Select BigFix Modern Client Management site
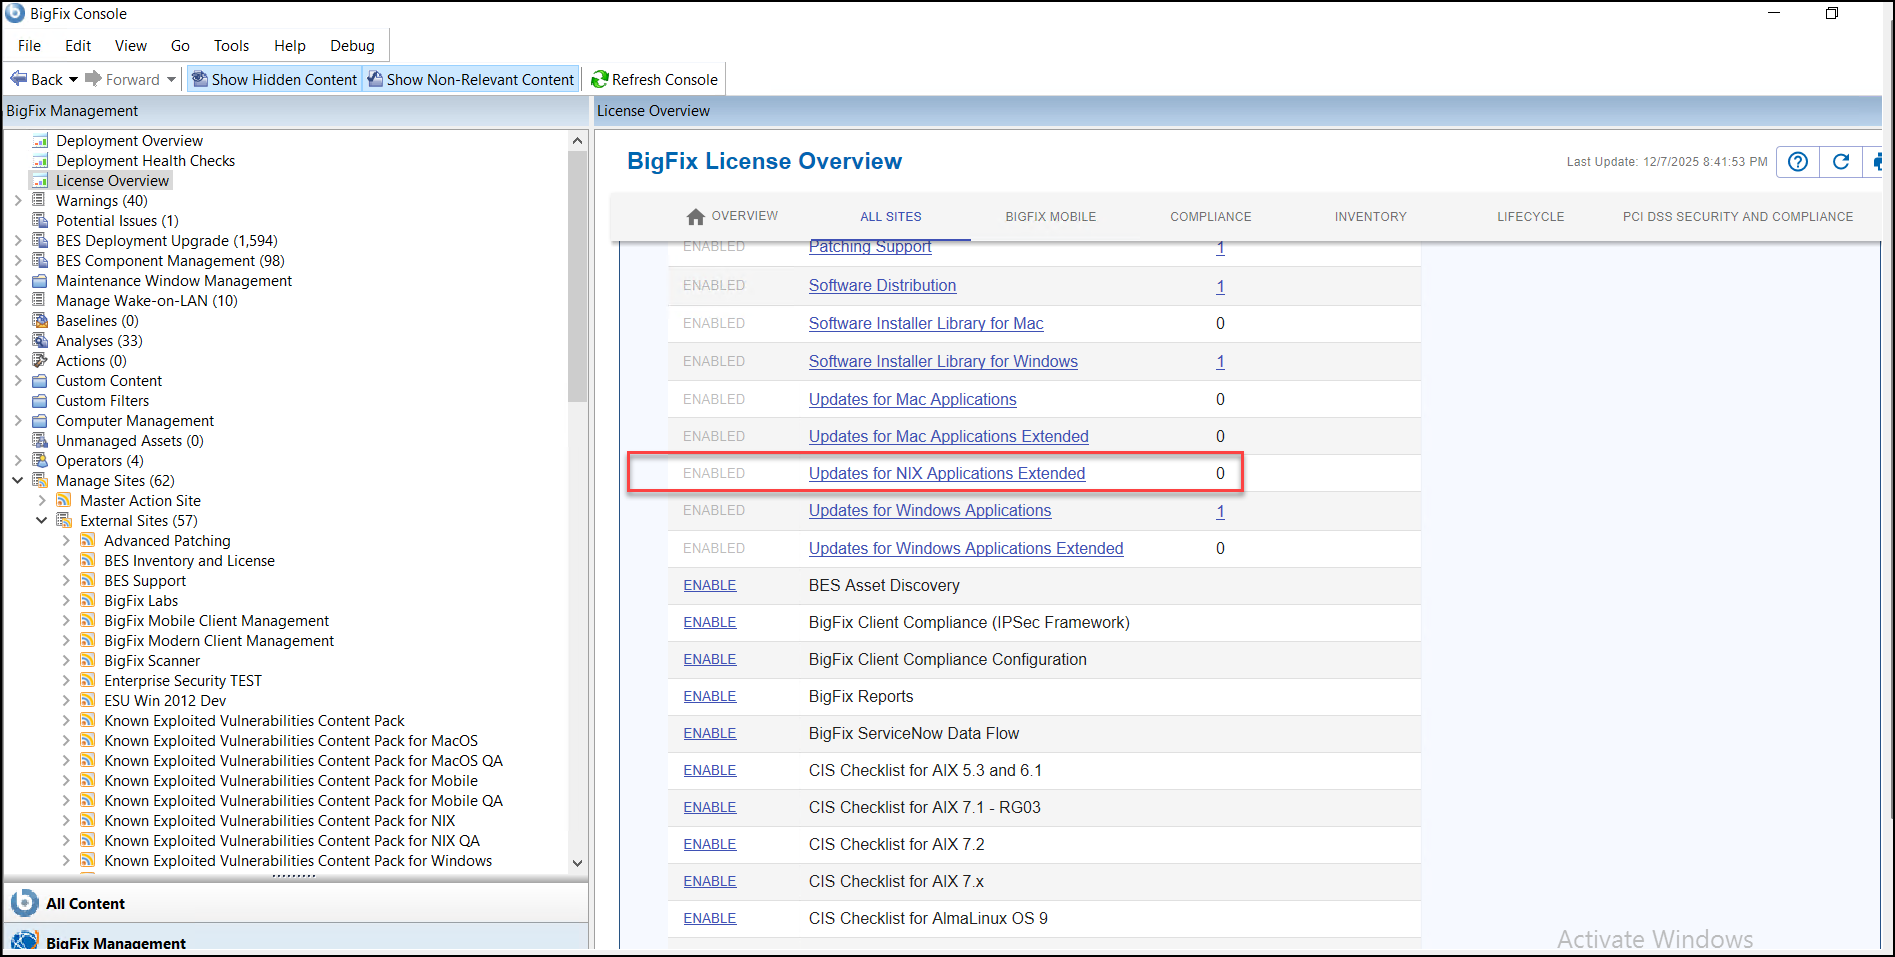Screen dimensions: 1895x957 coord(219,641)
